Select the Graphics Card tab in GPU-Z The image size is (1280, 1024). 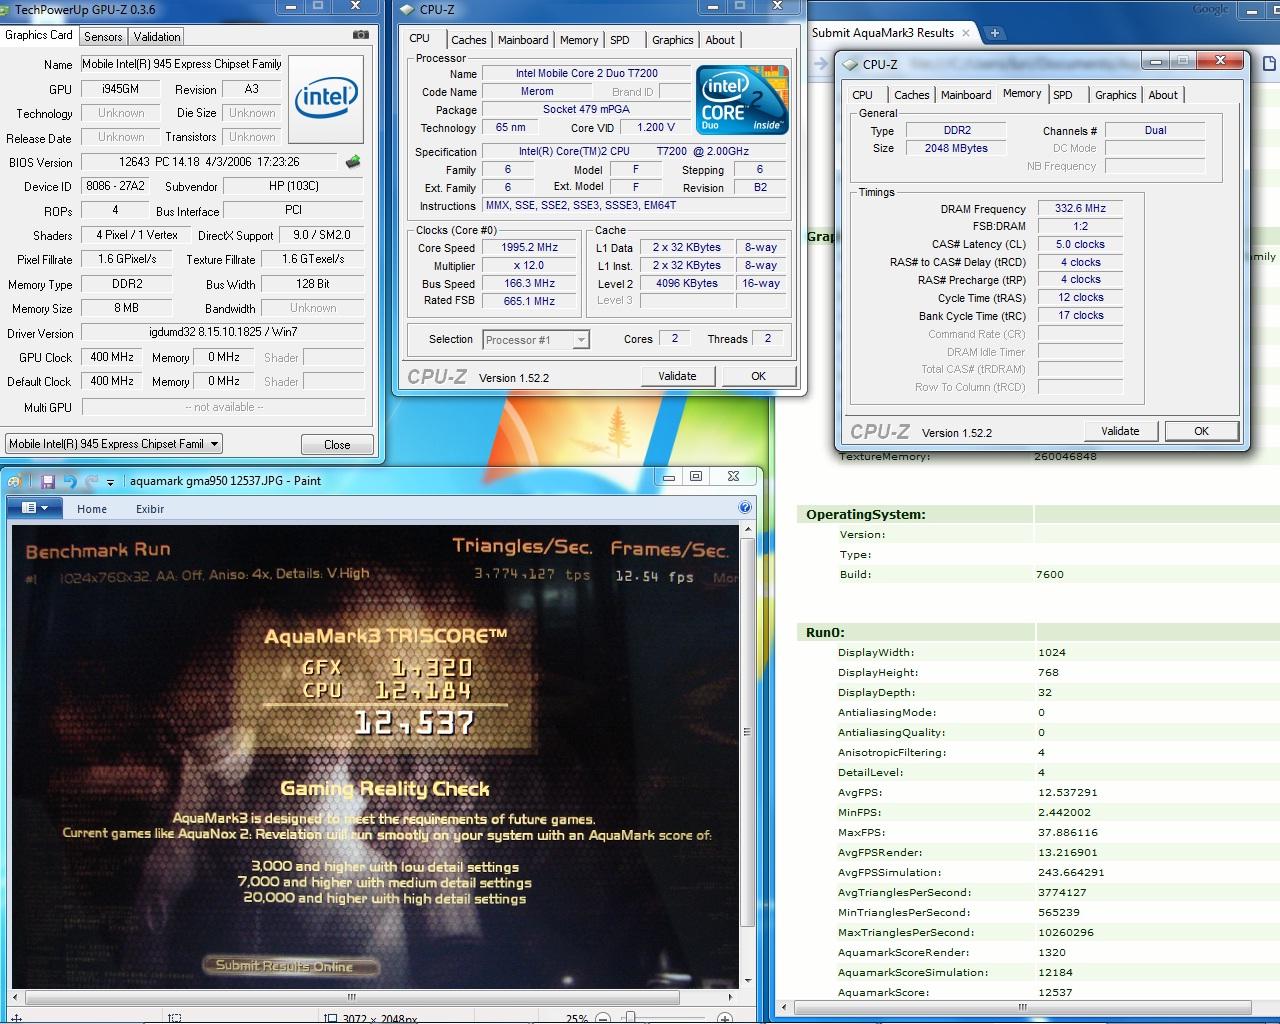39,35
